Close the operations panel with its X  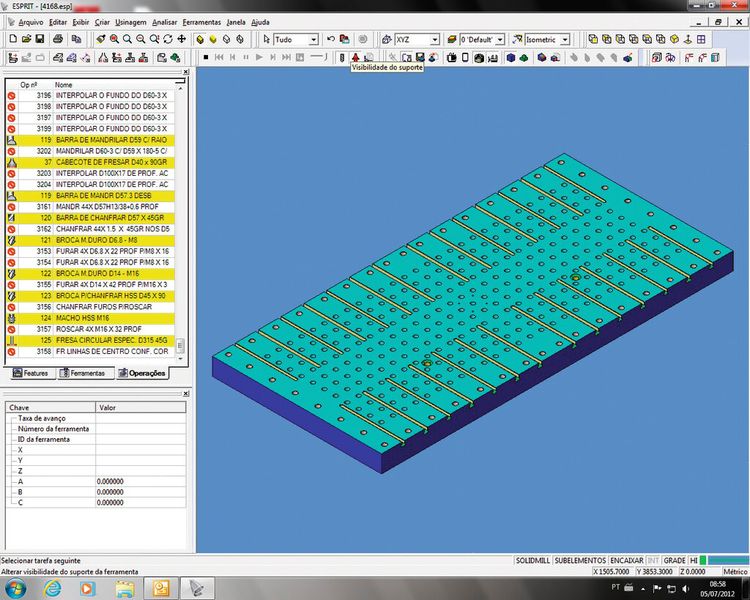tap(186, 72)
